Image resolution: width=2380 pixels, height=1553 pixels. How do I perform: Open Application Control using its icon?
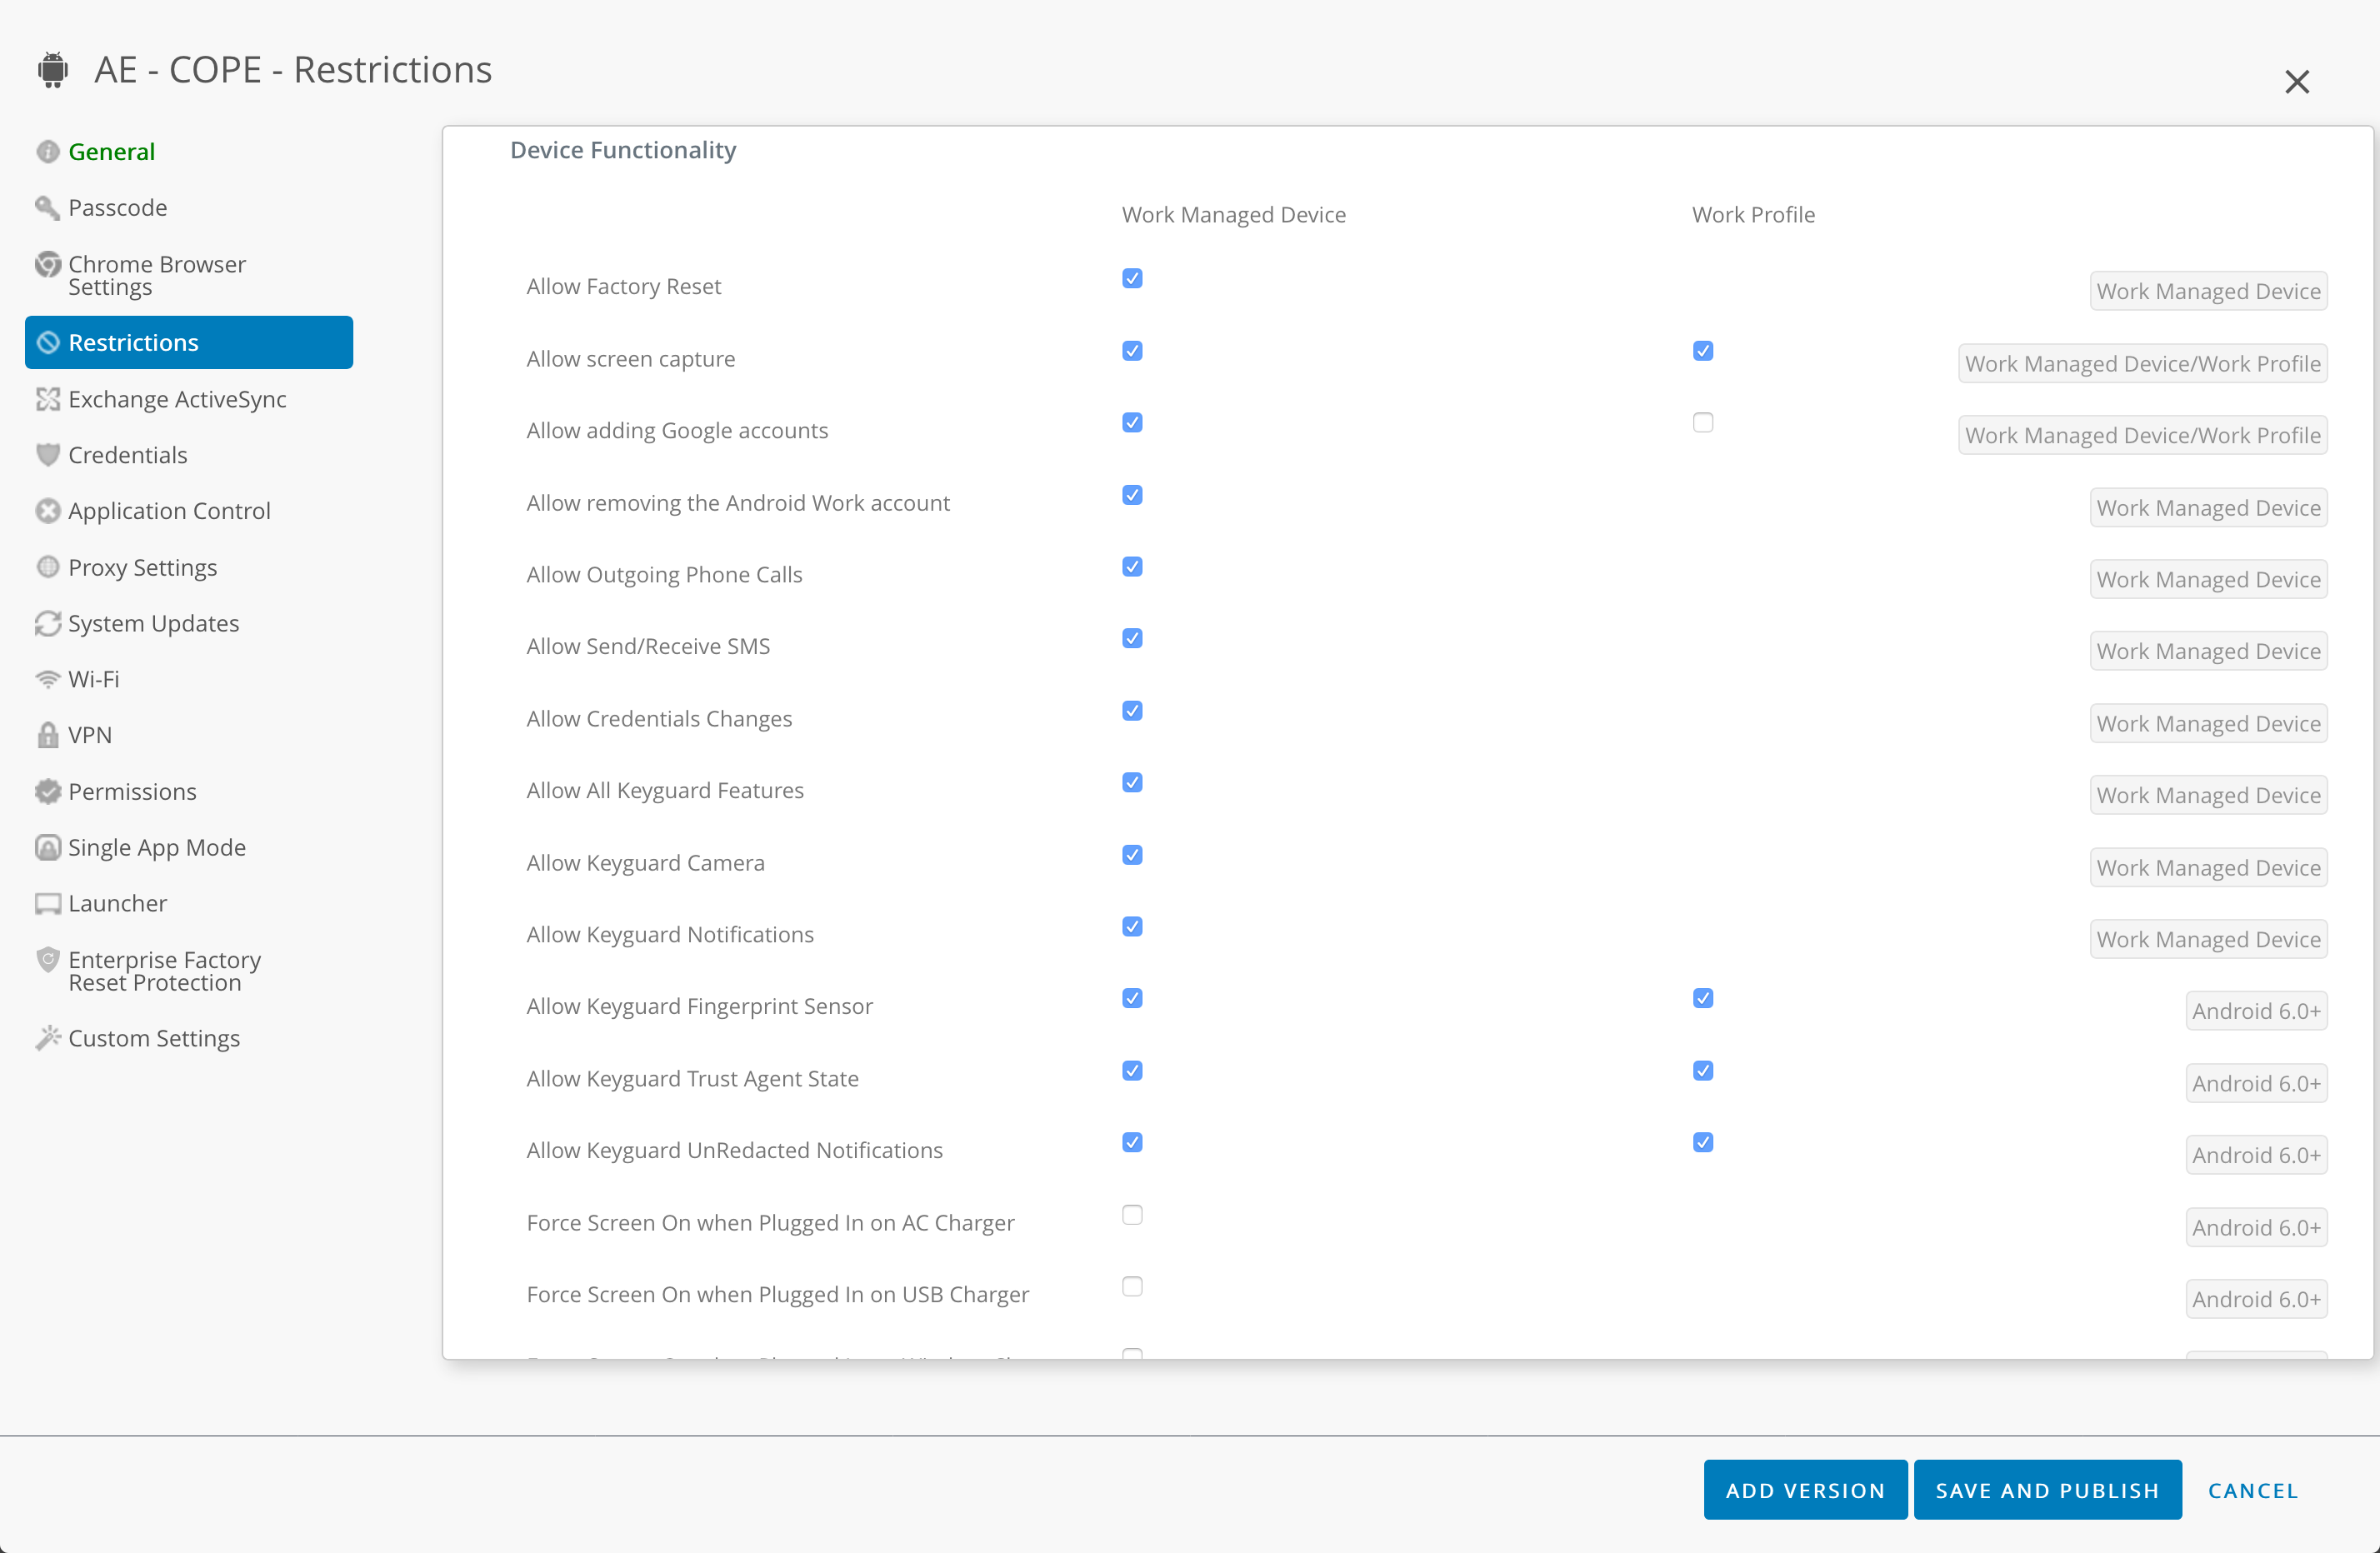click(47, 510)
